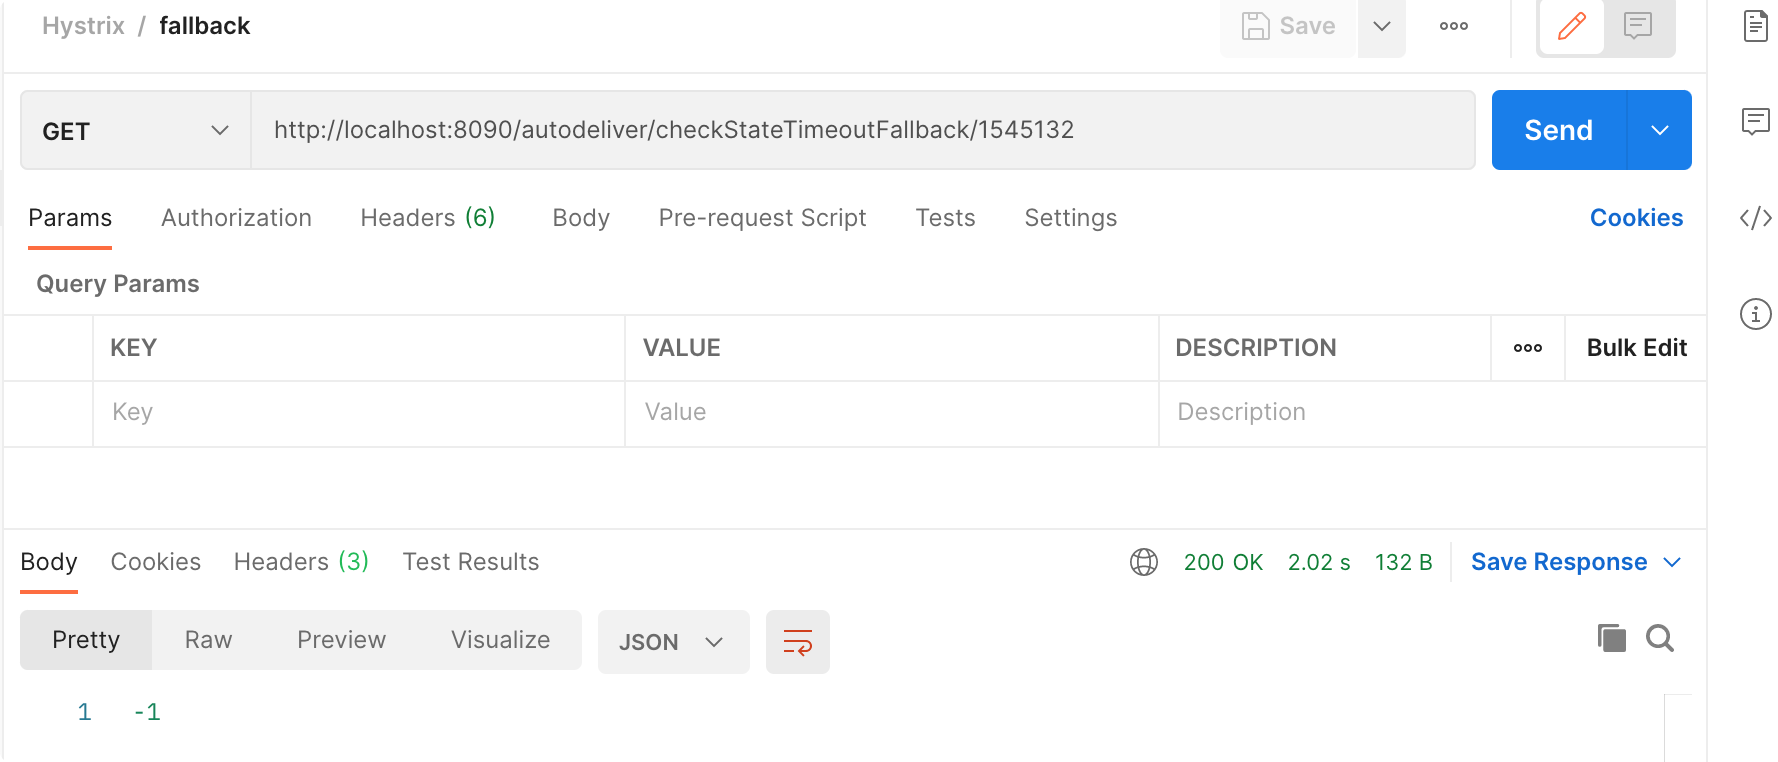Open the Tests tab
The width and height of the screenshot is (1778, 762).
click(x=945, y=218)
